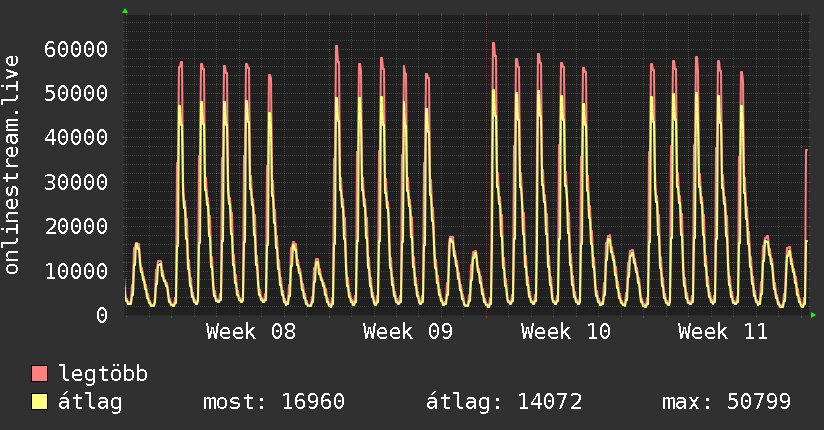Image resolution: width=824 pixels, height=430 pixels.
Task: Click the átlag: 14072 statistic
Action: tap(504, 402)
